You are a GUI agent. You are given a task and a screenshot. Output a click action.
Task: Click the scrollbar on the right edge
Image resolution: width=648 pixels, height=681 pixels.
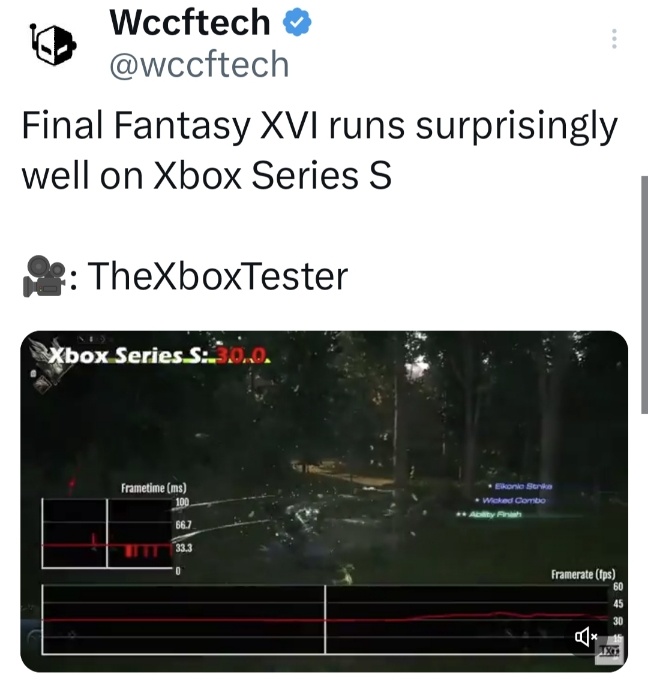click(x=644, y=294)
